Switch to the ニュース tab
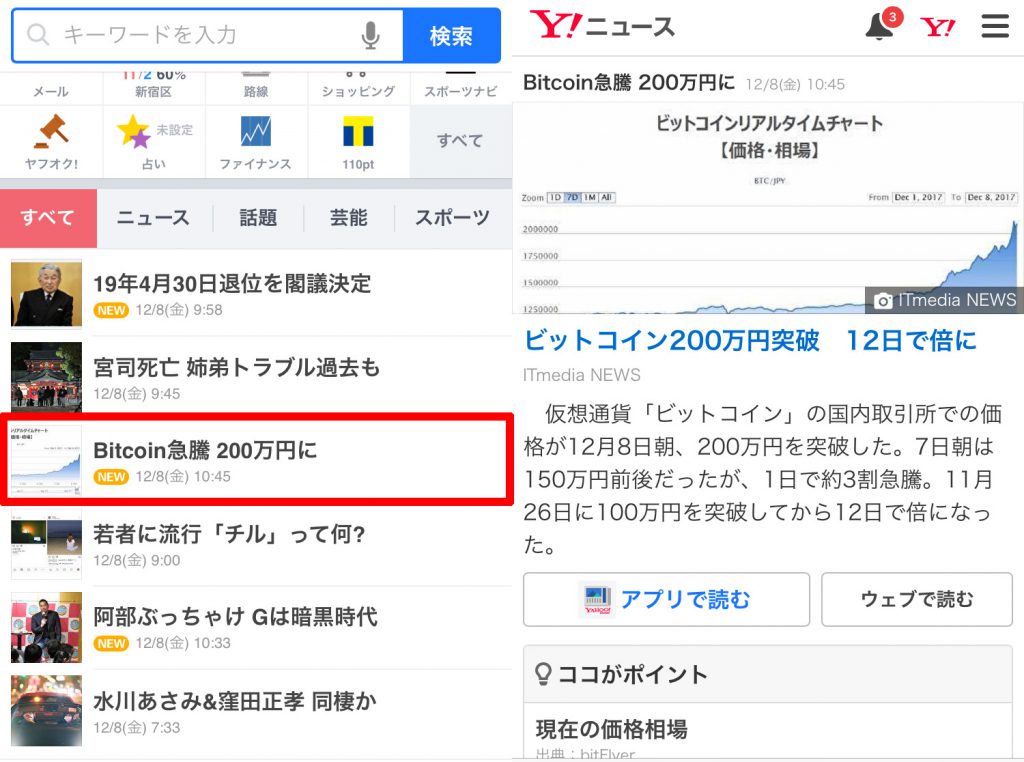Screen dimensions: 1024x762 point(153,218)
